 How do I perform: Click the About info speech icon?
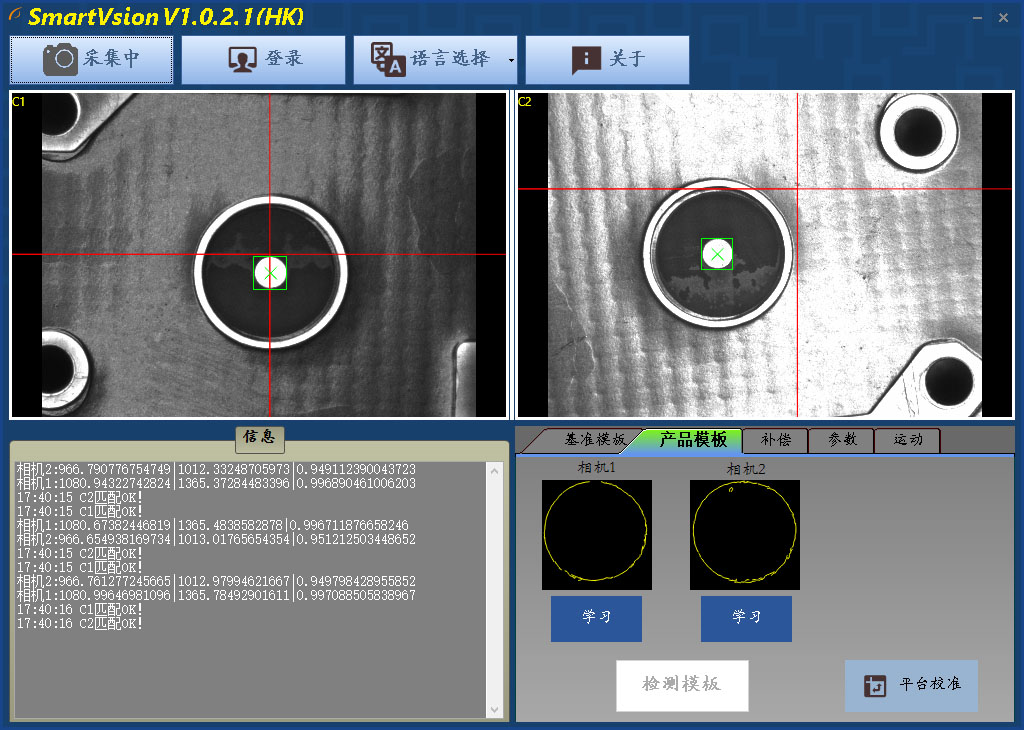tap(586, 60)
